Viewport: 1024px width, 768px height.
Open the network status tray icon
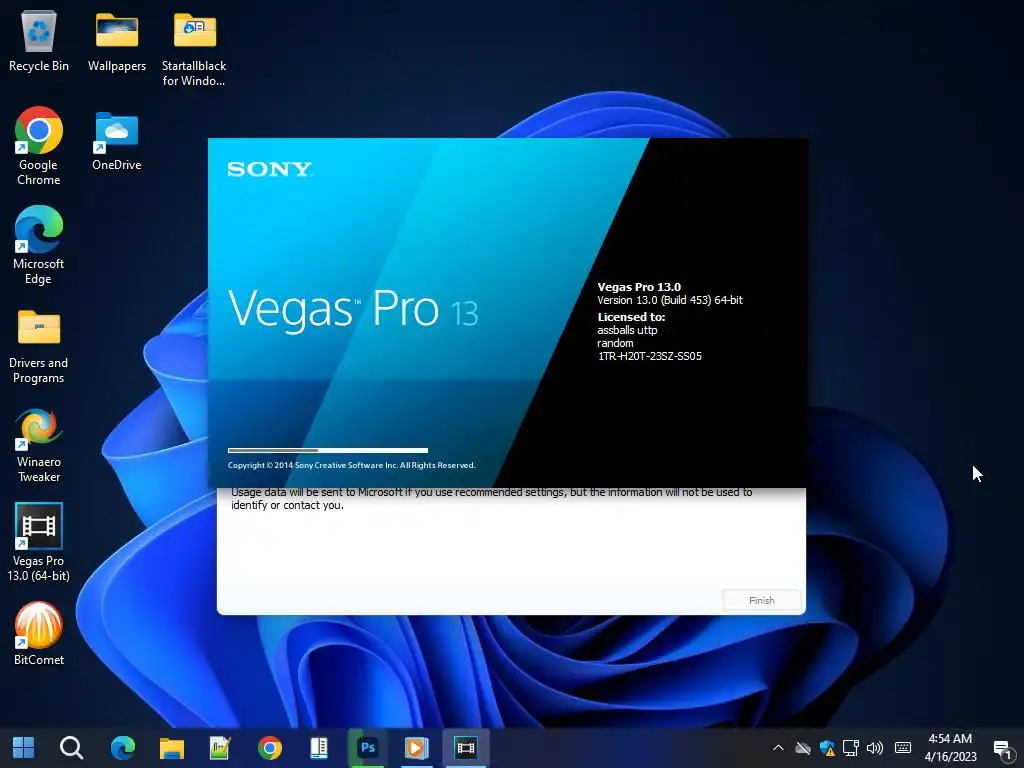850,748
